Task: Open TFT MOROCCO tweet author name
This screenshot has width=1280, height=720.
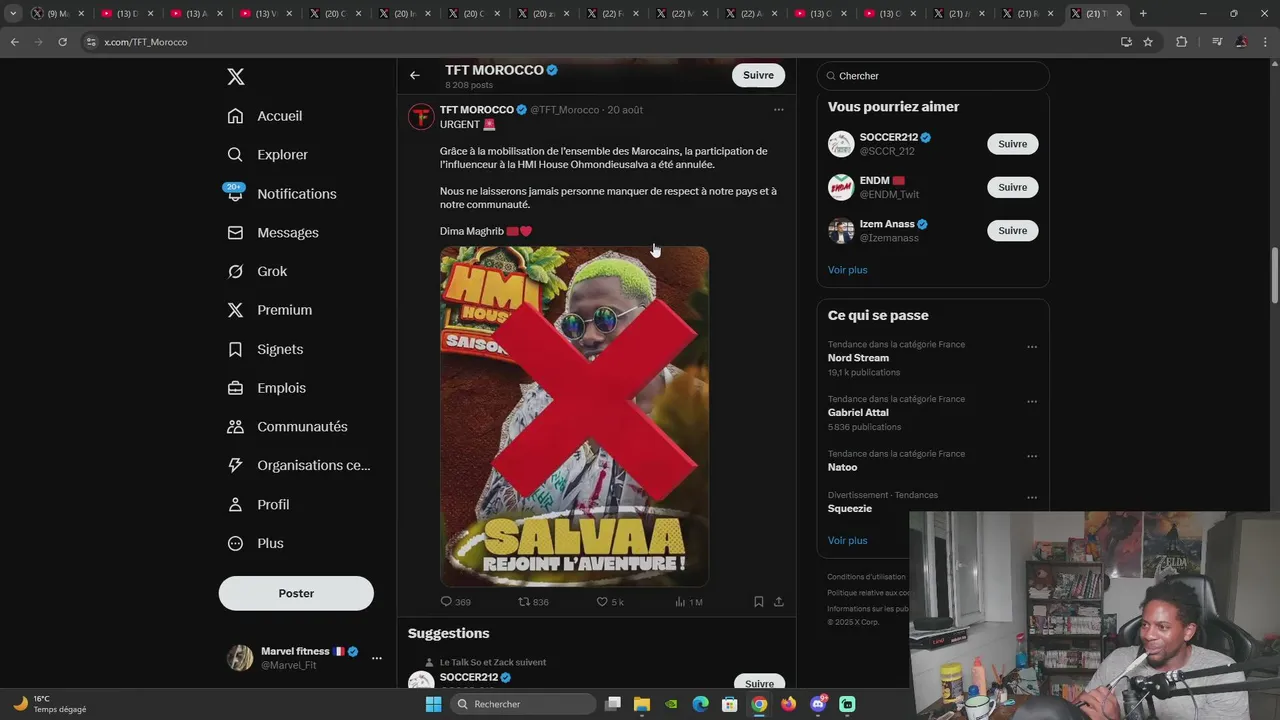Action: point(477,110)
